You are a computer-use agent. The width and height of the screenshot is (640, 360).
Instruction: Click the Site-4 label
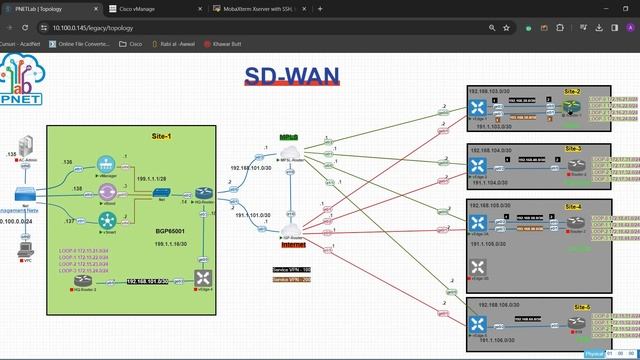click(573, 207)
